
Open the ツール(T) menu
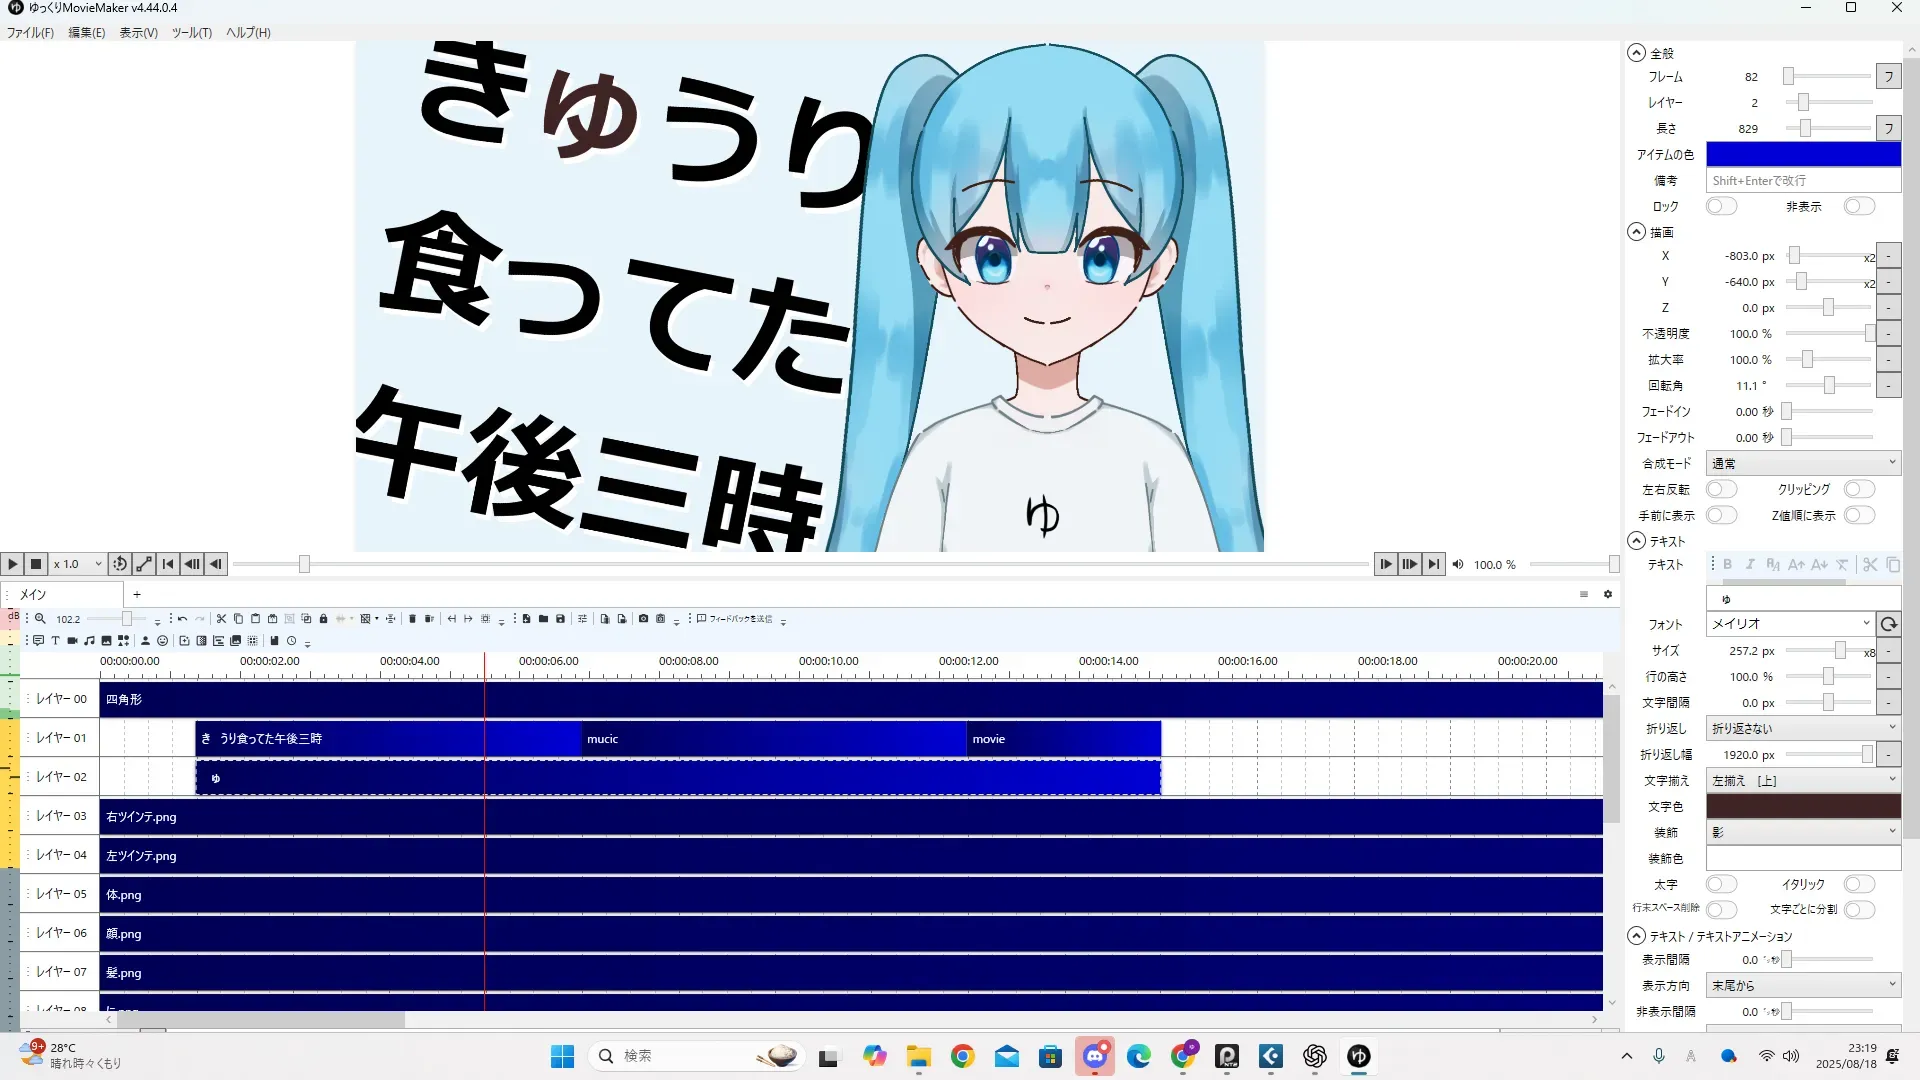191,33
